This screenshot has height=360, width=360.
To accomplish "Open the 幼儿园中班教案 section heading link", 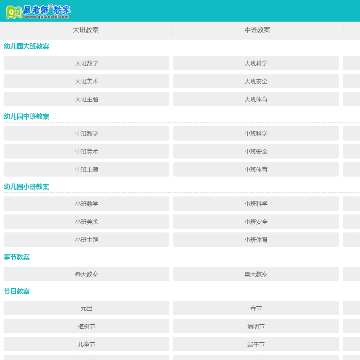I will (26, 116).
